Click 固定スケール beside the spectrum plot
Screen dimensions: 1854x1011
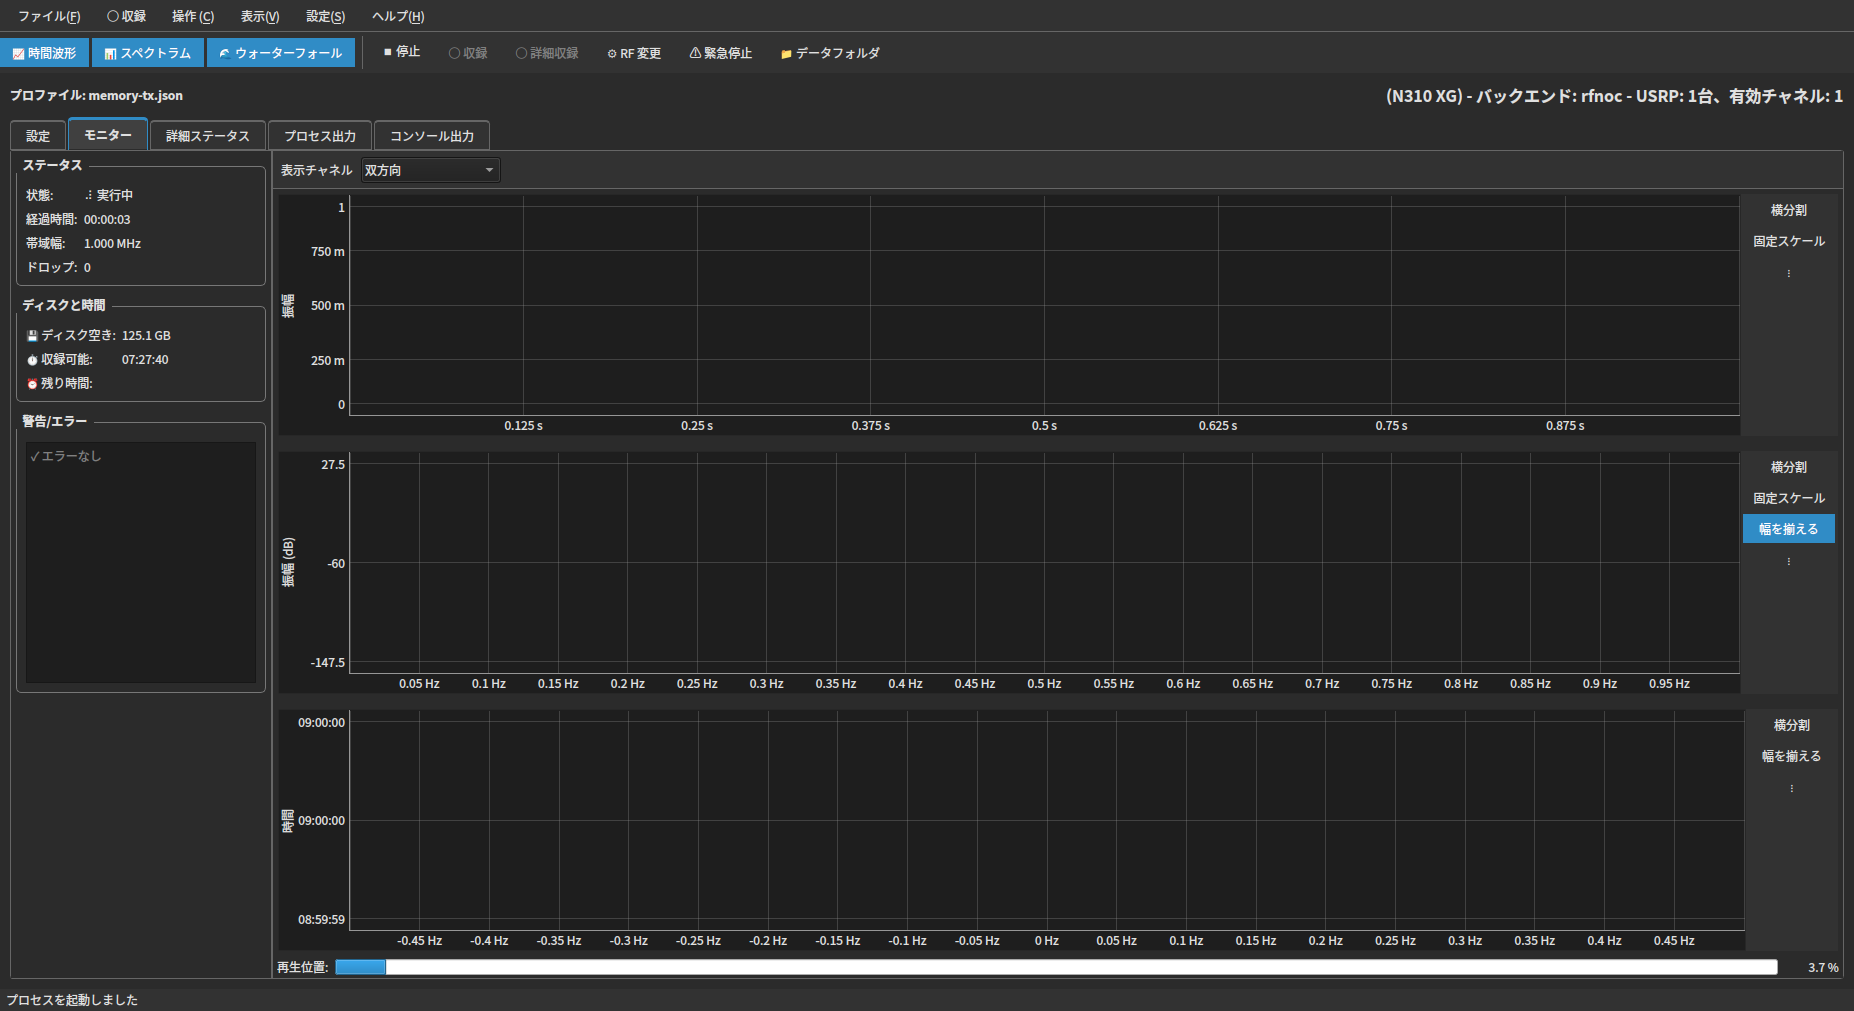1789,498
